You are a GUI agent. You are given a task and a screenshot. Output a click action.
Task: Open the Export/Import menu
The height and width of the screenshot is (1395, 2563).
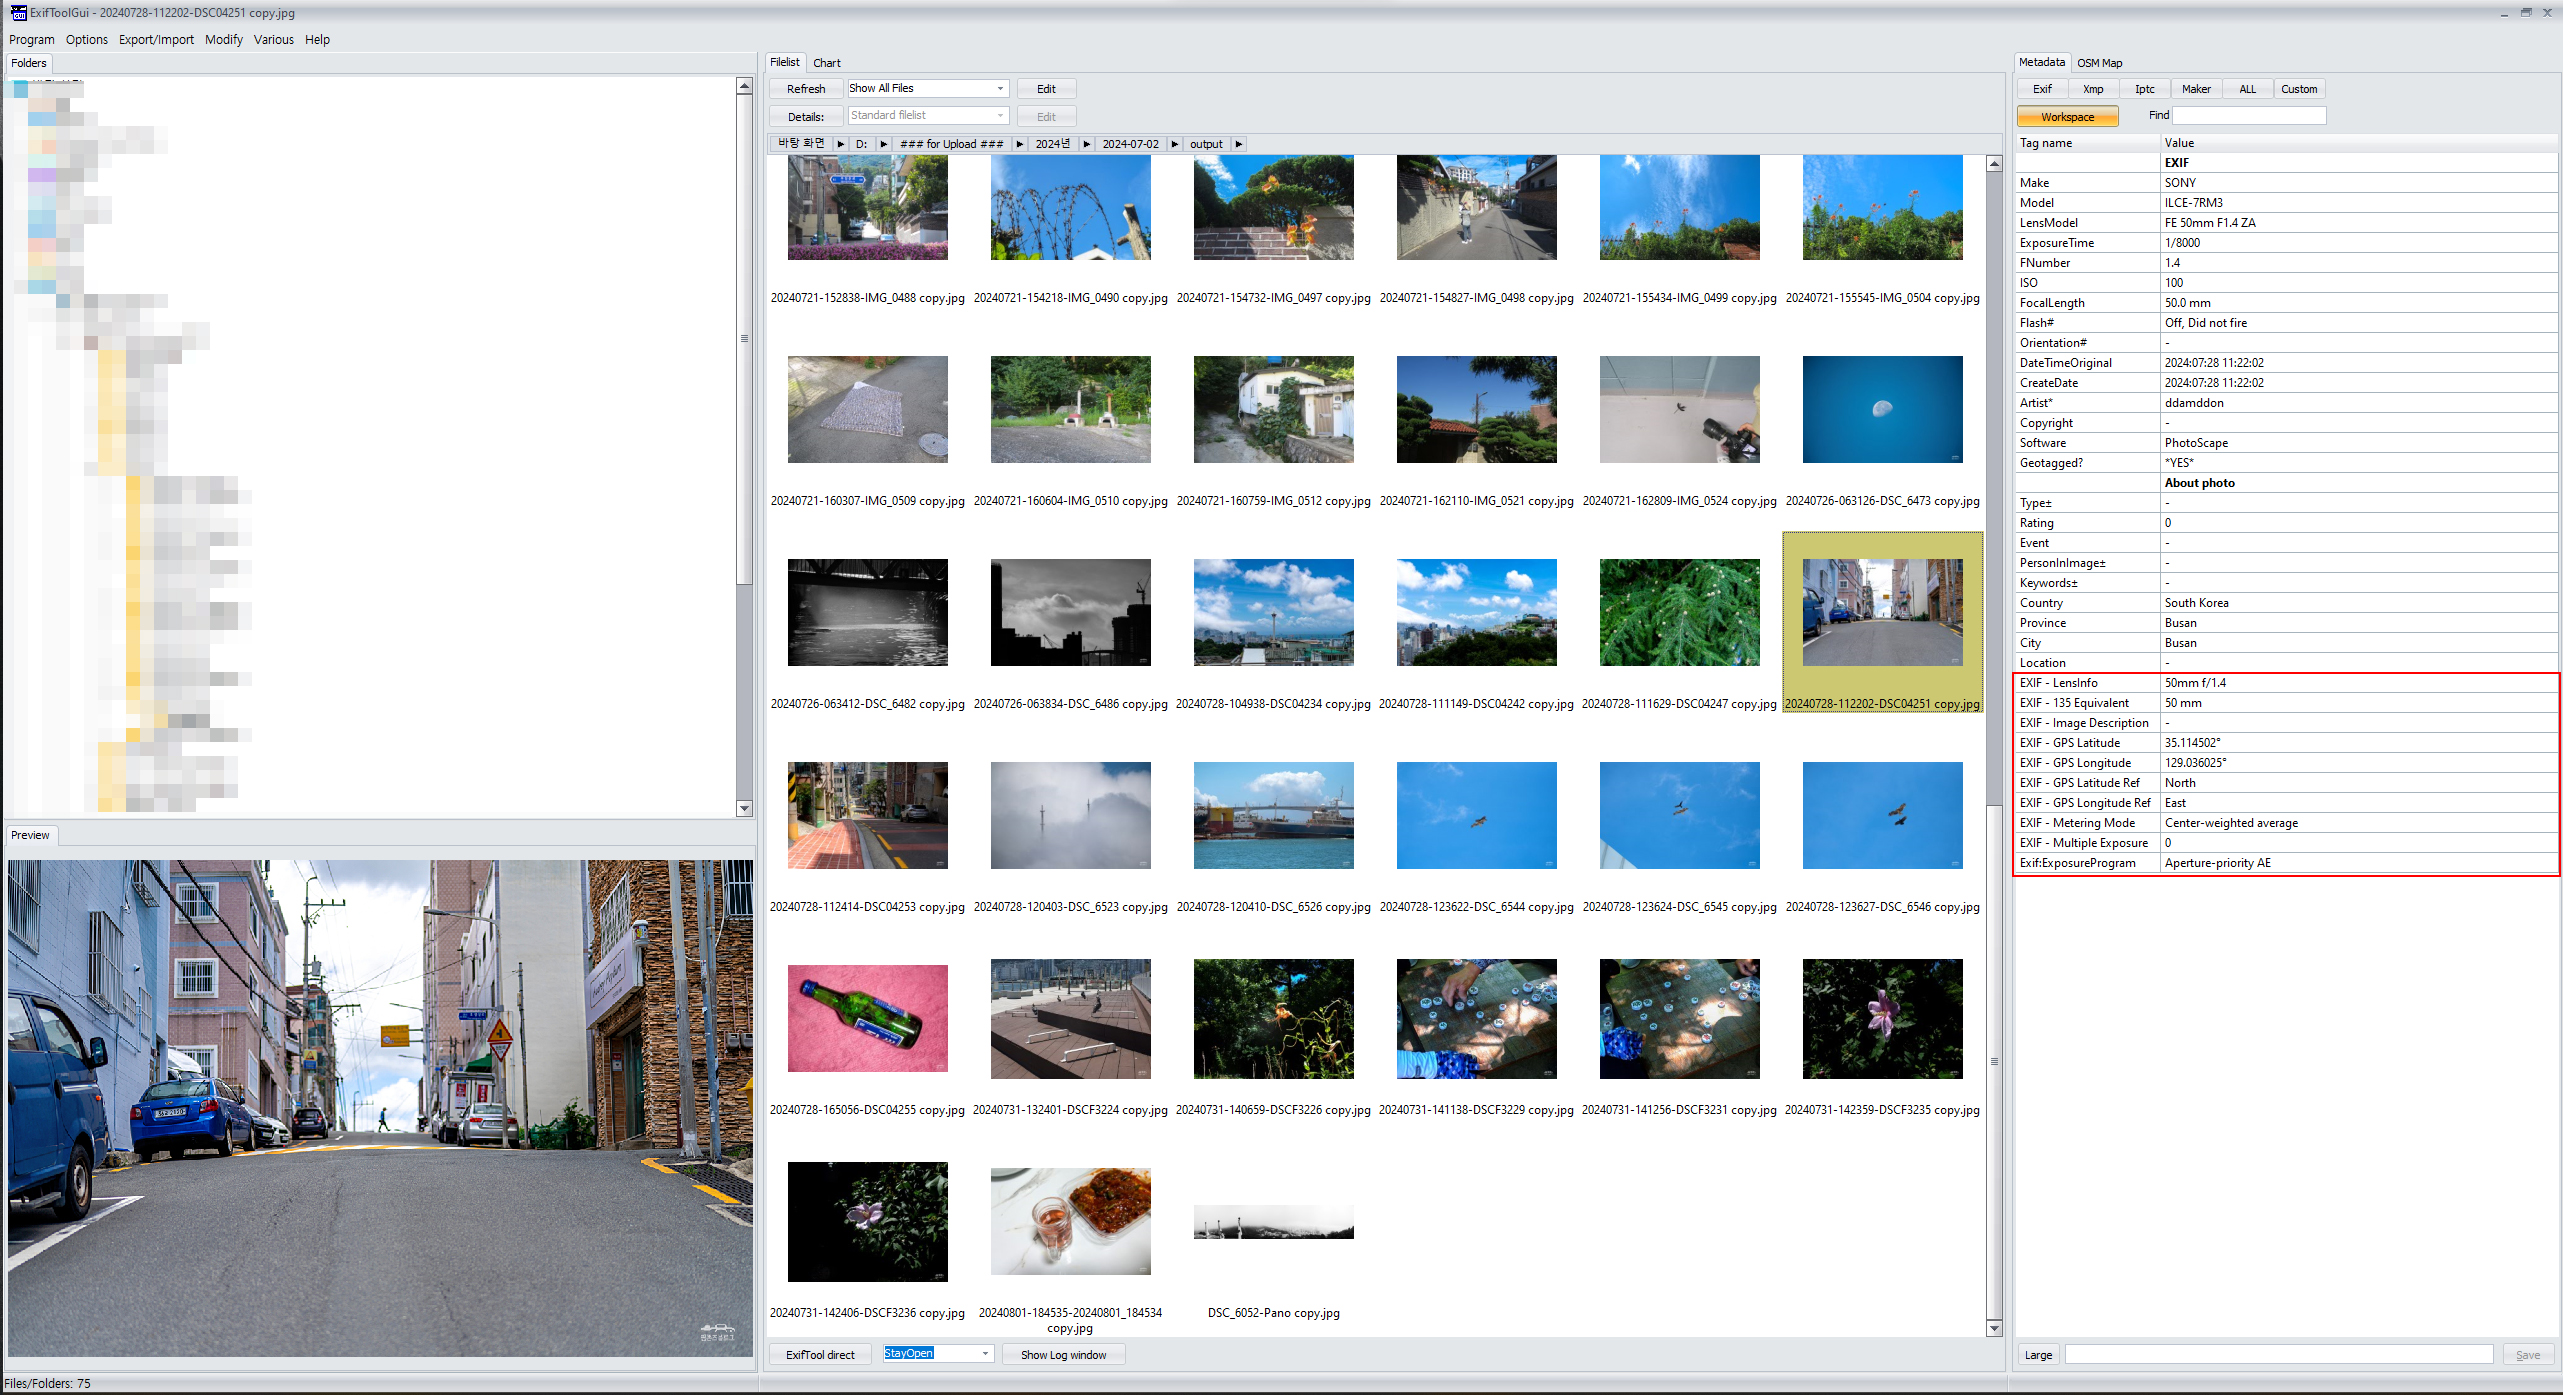[x=156, y=40]
